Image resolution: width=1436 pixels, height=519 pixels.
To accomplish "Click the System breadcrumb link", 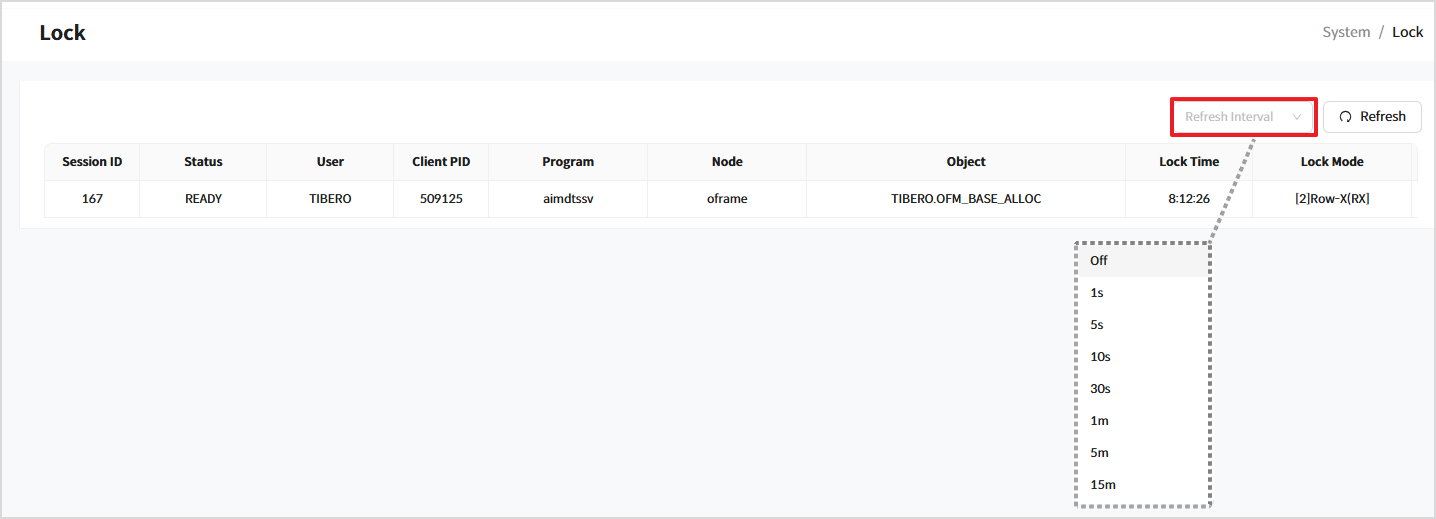I will click(1346, 32).
